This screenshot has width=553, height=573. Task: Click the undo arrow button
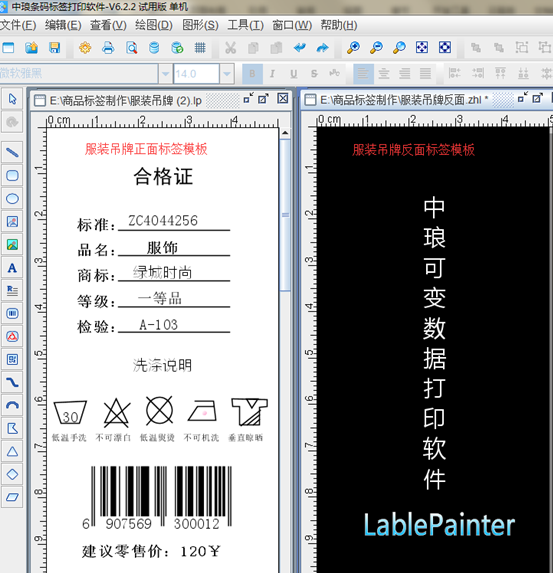(x=300, y=48)
